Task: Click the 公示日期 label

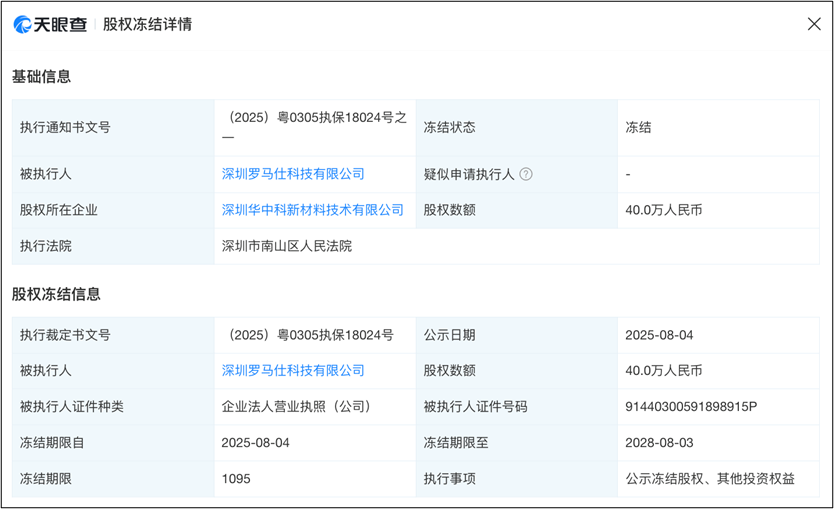Action: tap(449, 335)
